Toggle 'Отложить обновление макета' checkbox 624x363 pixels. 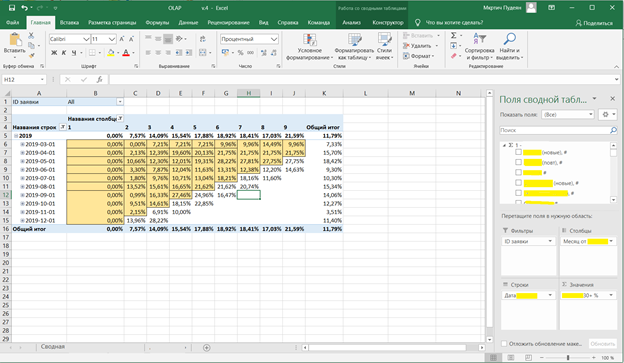[504, 343]
